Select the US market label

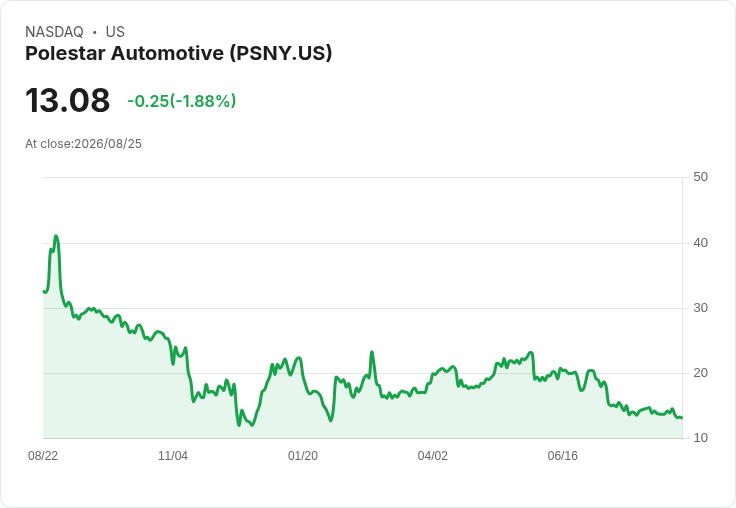coord(115,32)
